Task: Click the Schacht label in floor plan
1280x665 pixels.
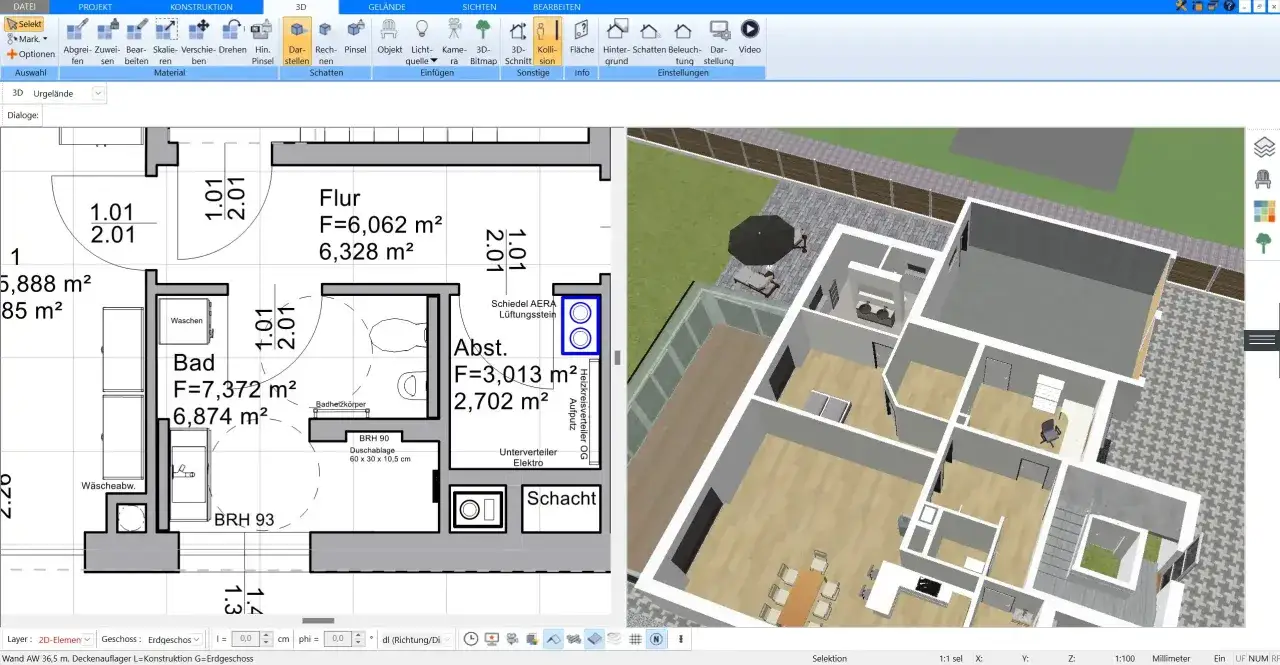Action: [x=562, y=498]
